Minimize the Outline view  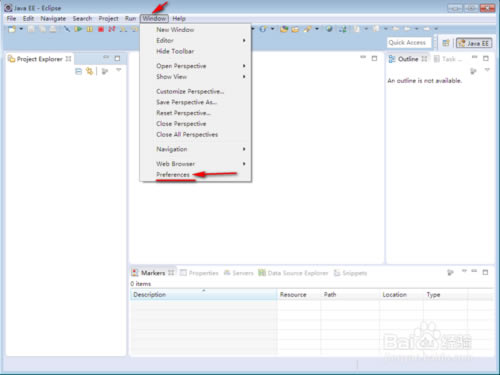click(x=474, y=57)
